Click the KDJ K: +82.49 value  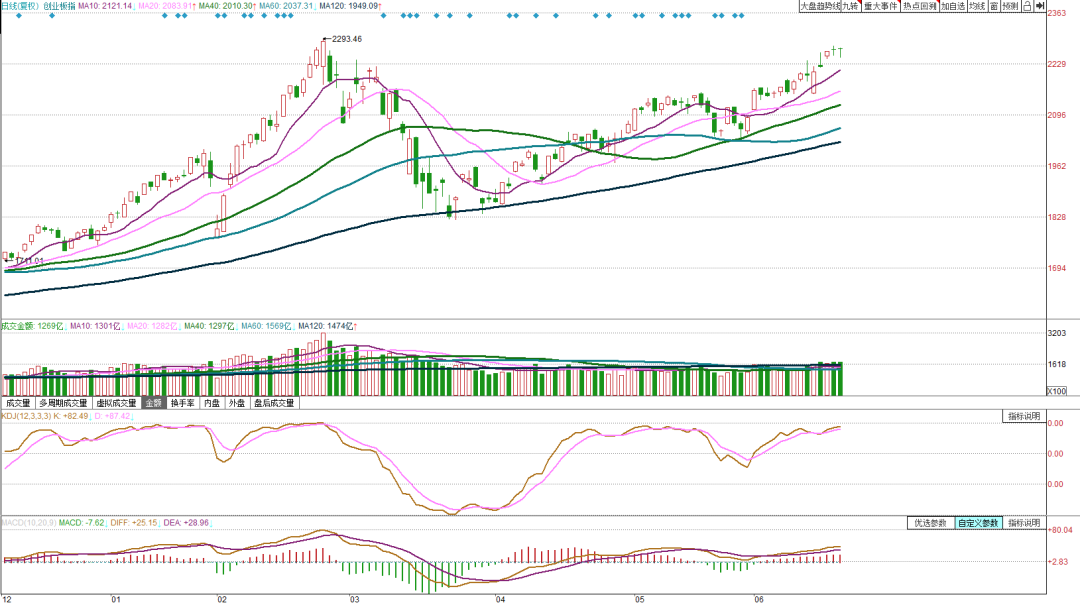71,416
